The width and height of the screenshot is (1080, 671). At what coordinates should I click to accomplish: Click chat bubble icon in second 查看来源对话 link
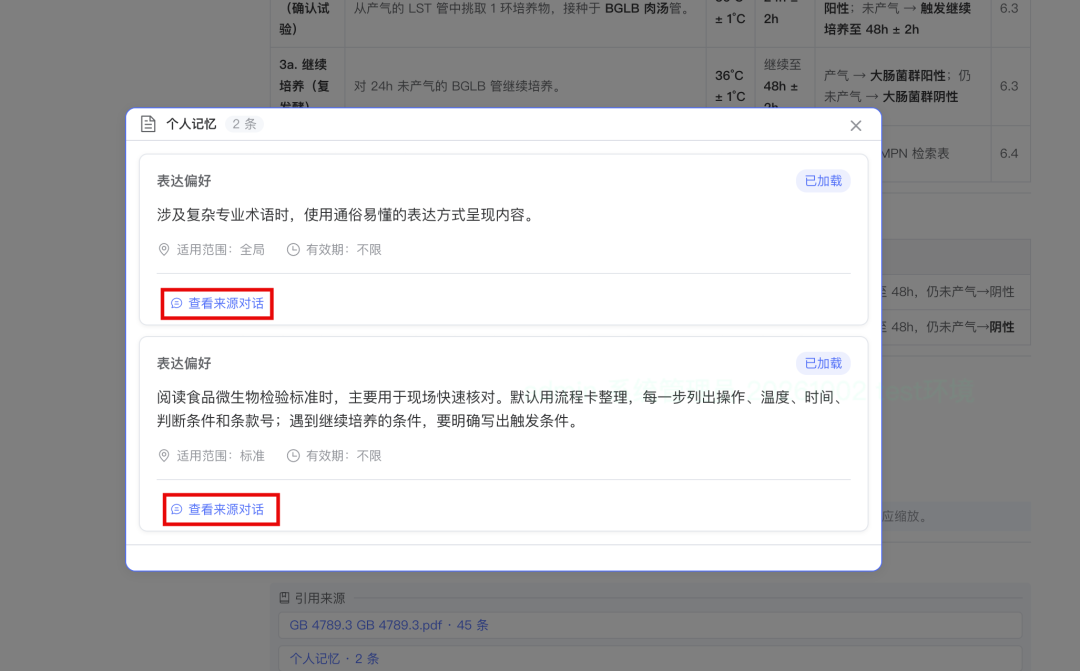coord(176,510)
